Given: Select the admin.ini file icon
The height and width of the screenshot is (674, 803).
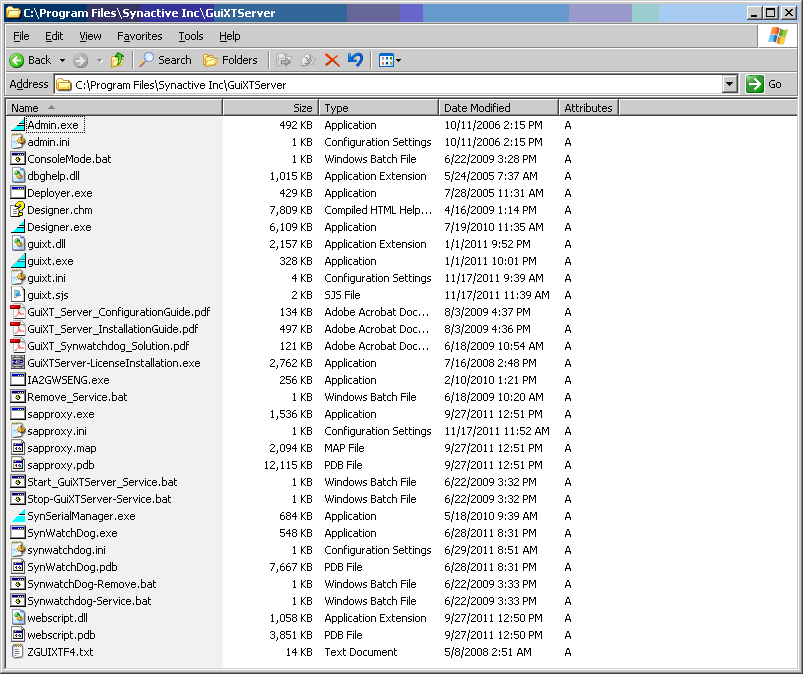Looking at the screenshot, I should 18,142.
